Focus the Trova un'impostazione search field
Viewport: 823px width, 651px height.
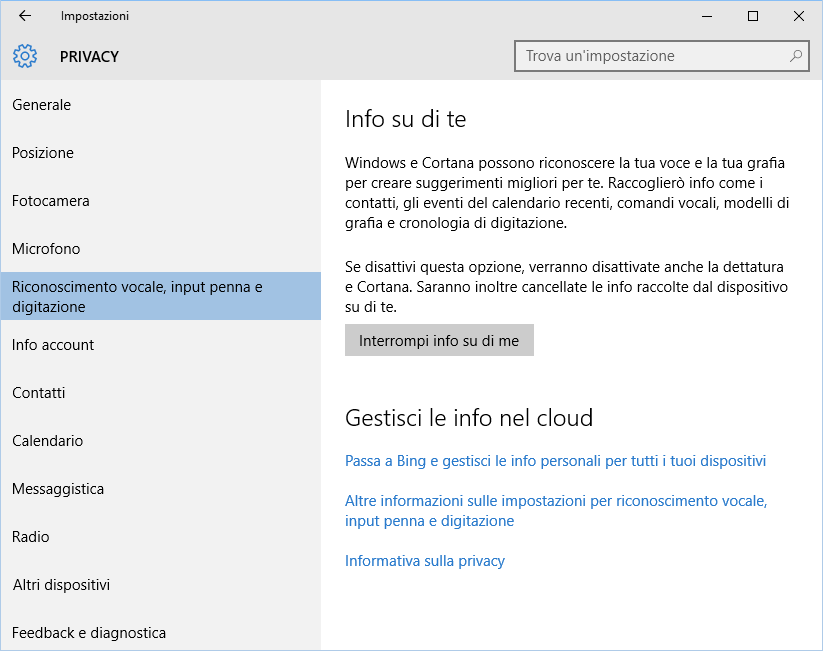click(x=661, y=56)
